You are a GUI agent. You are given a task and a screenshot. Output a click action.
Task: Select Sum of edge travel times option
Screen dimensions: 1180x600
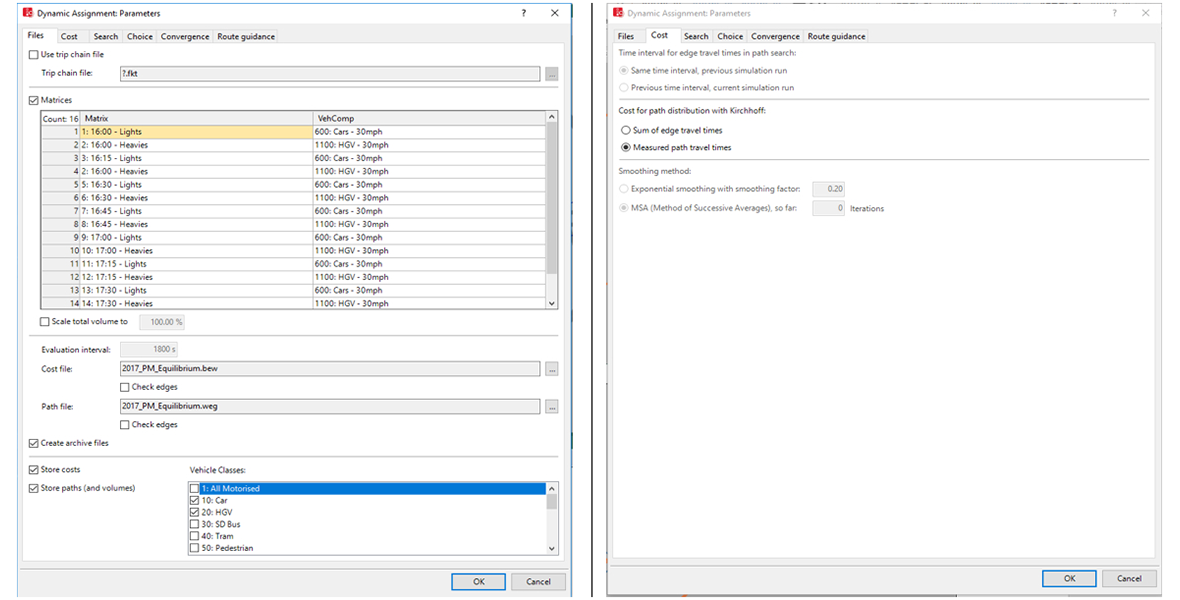click(626, 130)
